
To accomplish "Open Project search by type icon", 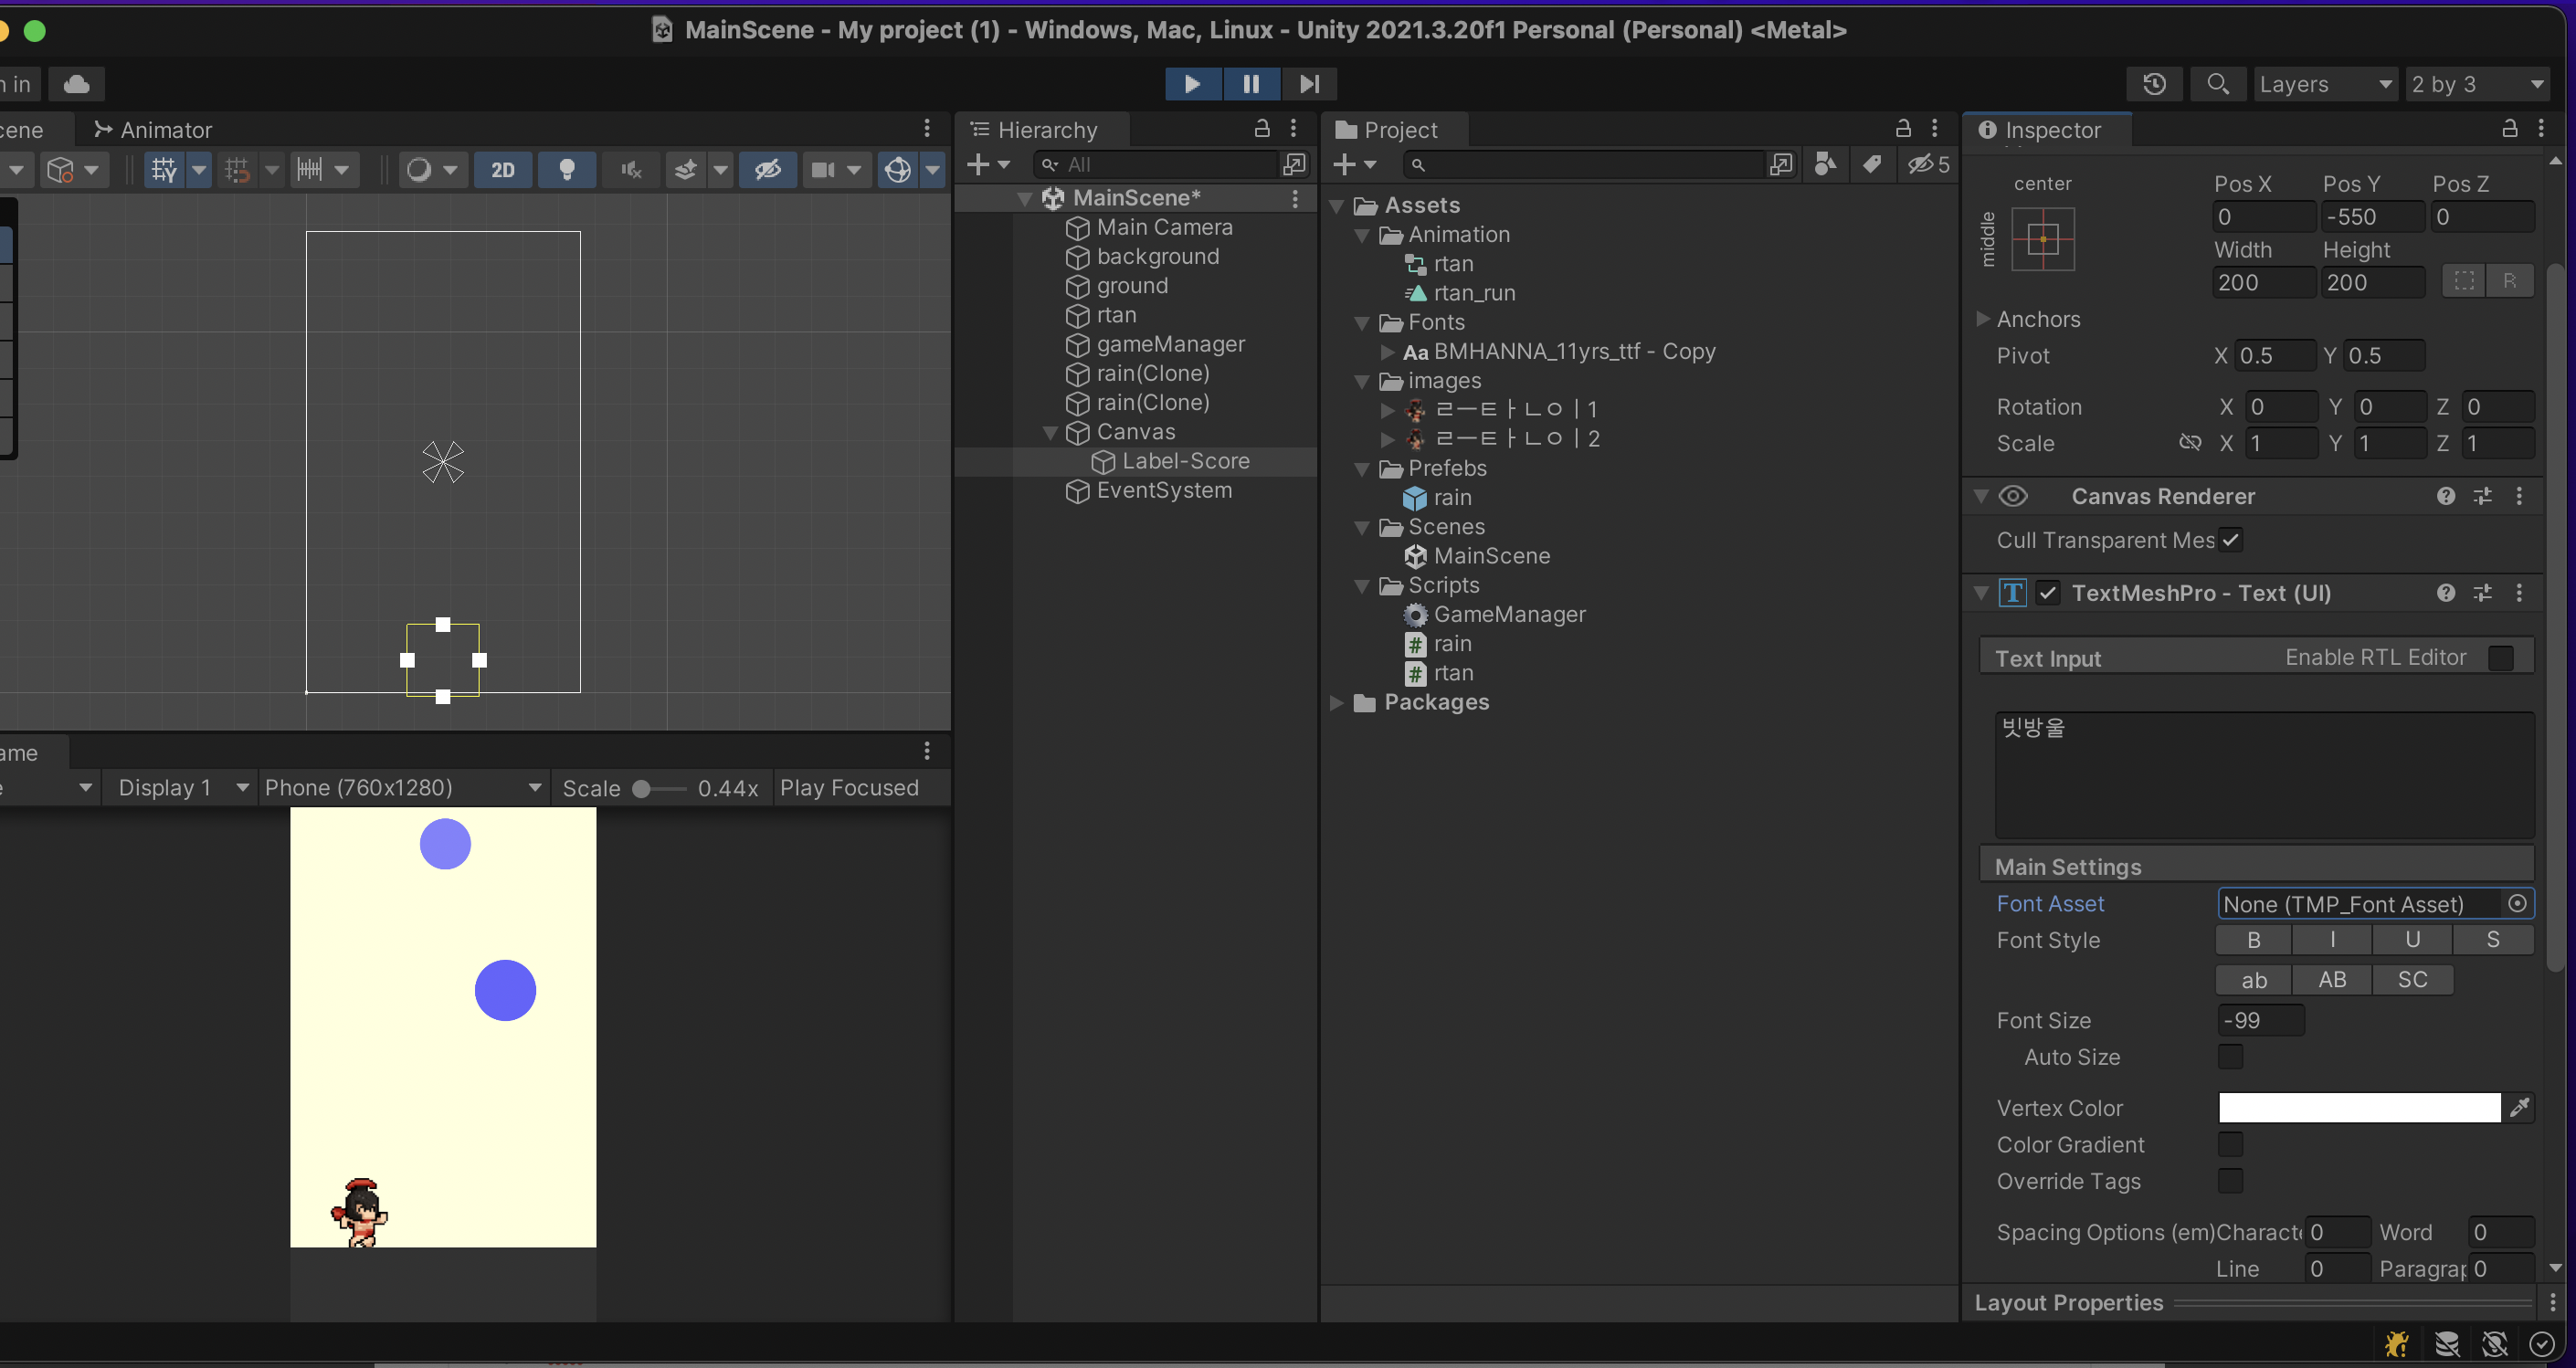I will point(1825,164).
